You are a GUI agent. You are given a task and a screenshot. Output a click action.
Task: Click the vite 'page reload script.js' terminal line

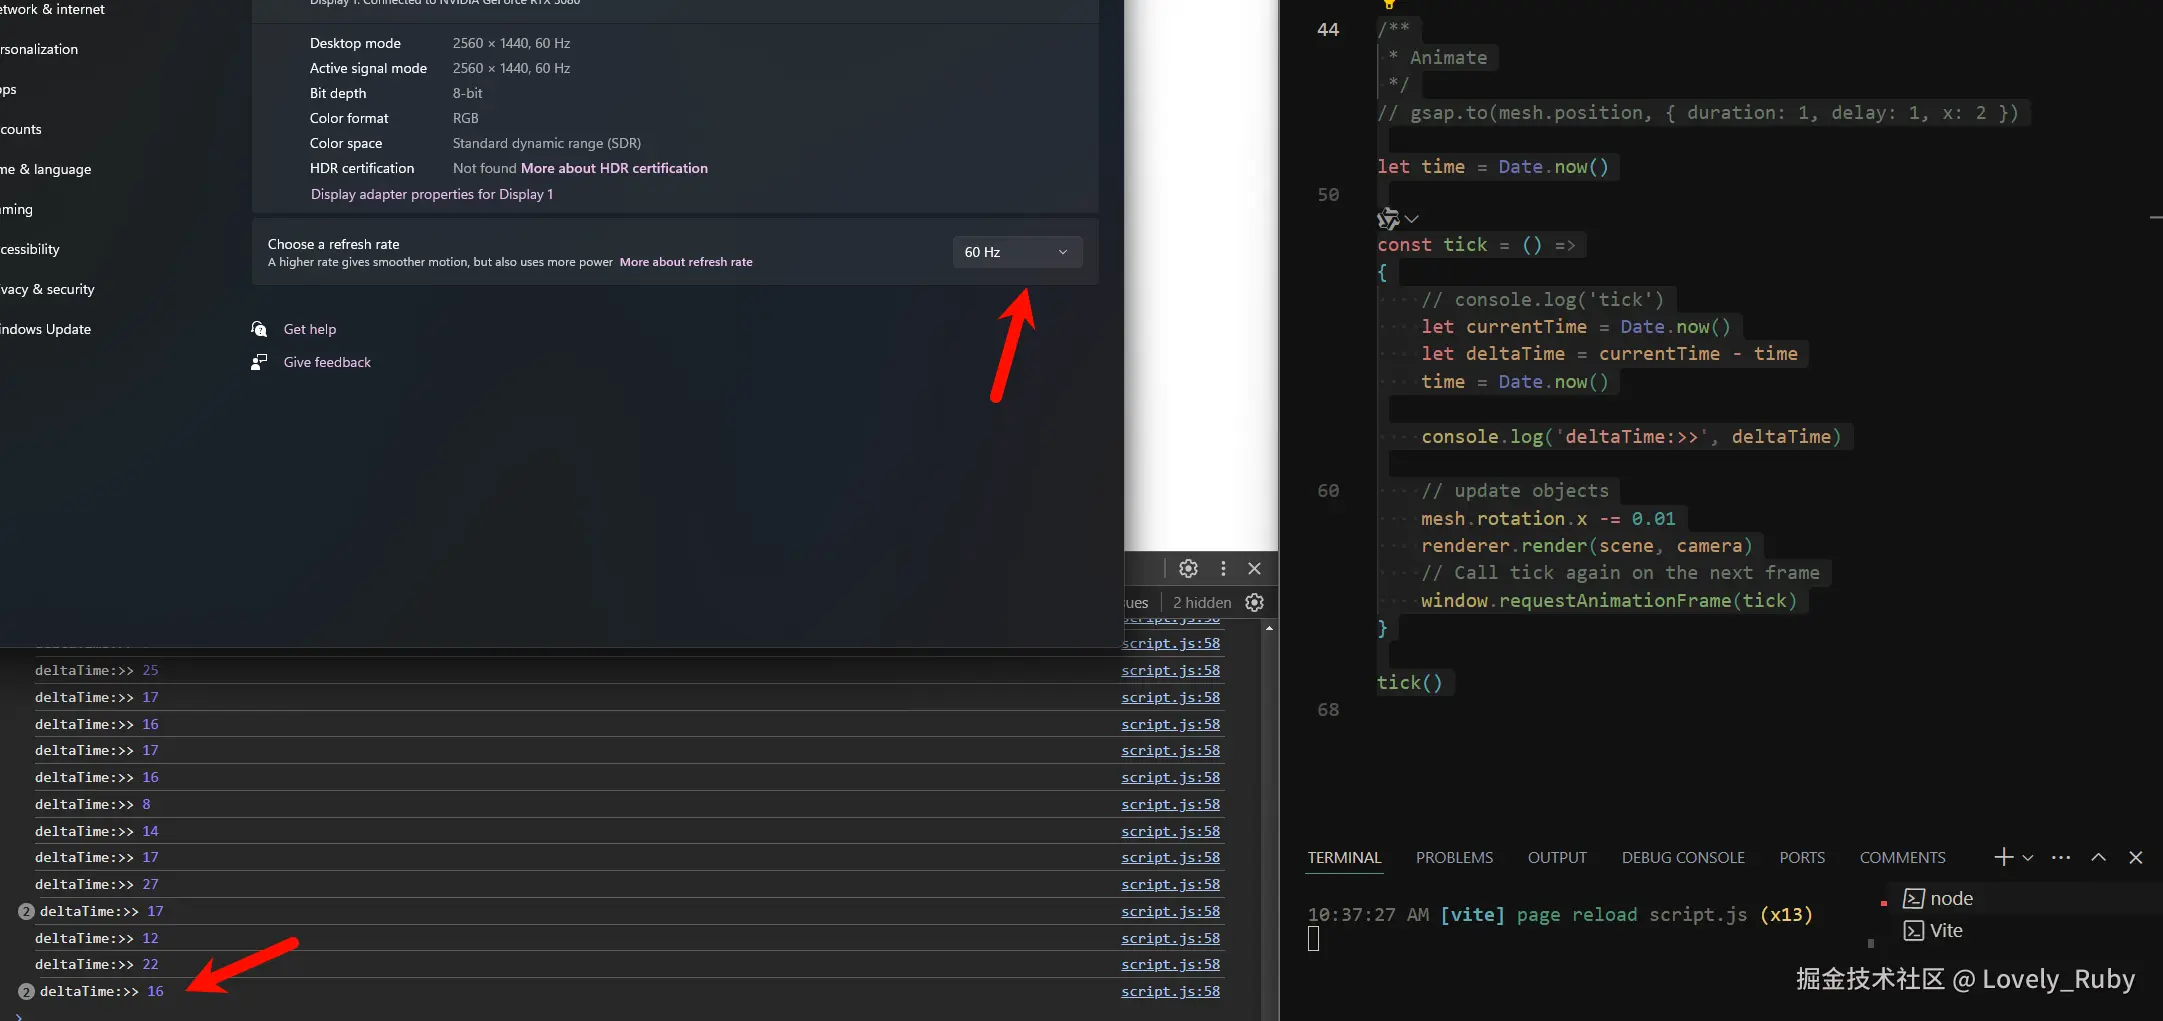1560,915
